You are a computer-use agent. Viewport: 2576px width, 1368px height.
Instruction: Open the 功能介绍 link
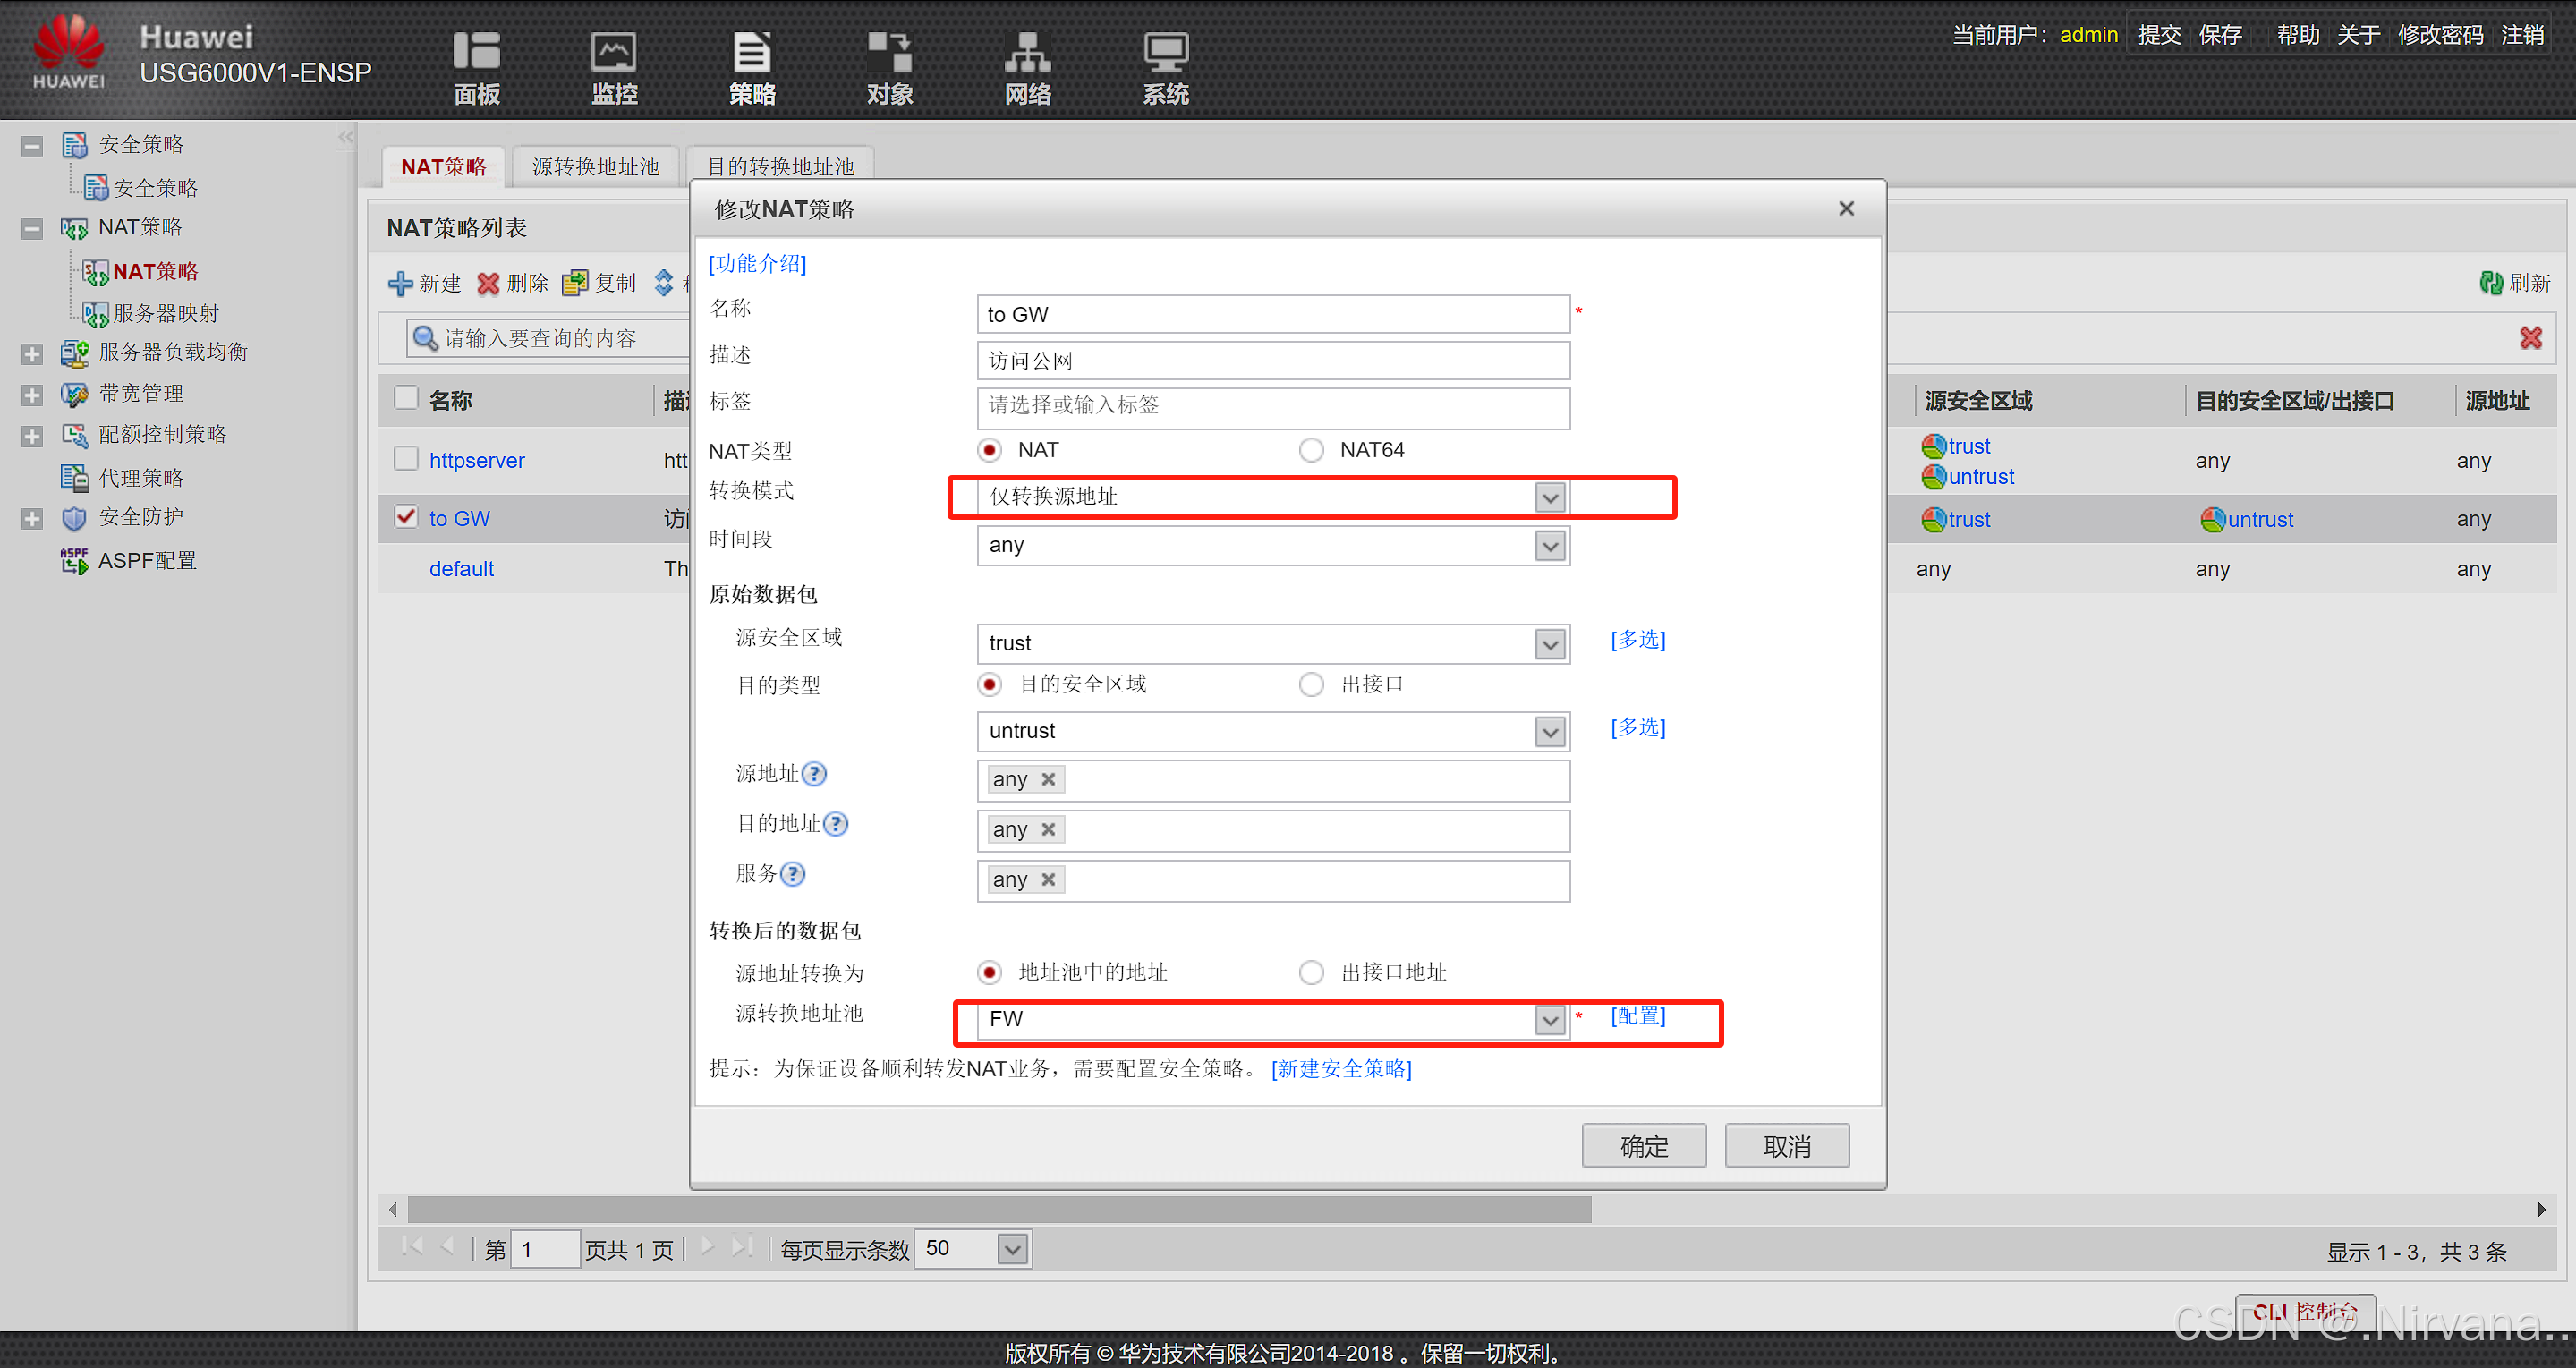tap(757, 263)
